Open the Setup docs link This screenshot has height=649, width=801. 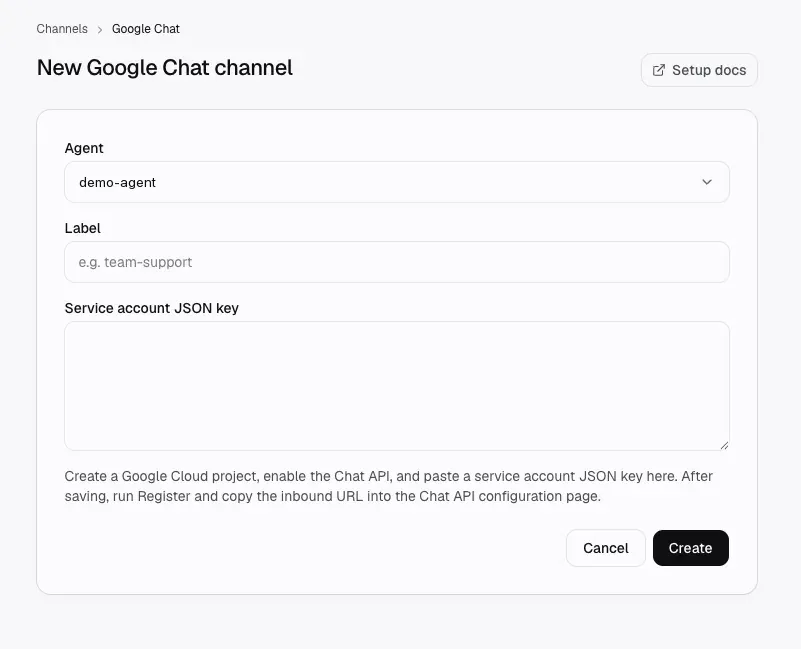pyautogui.click(x=699, y=70)
